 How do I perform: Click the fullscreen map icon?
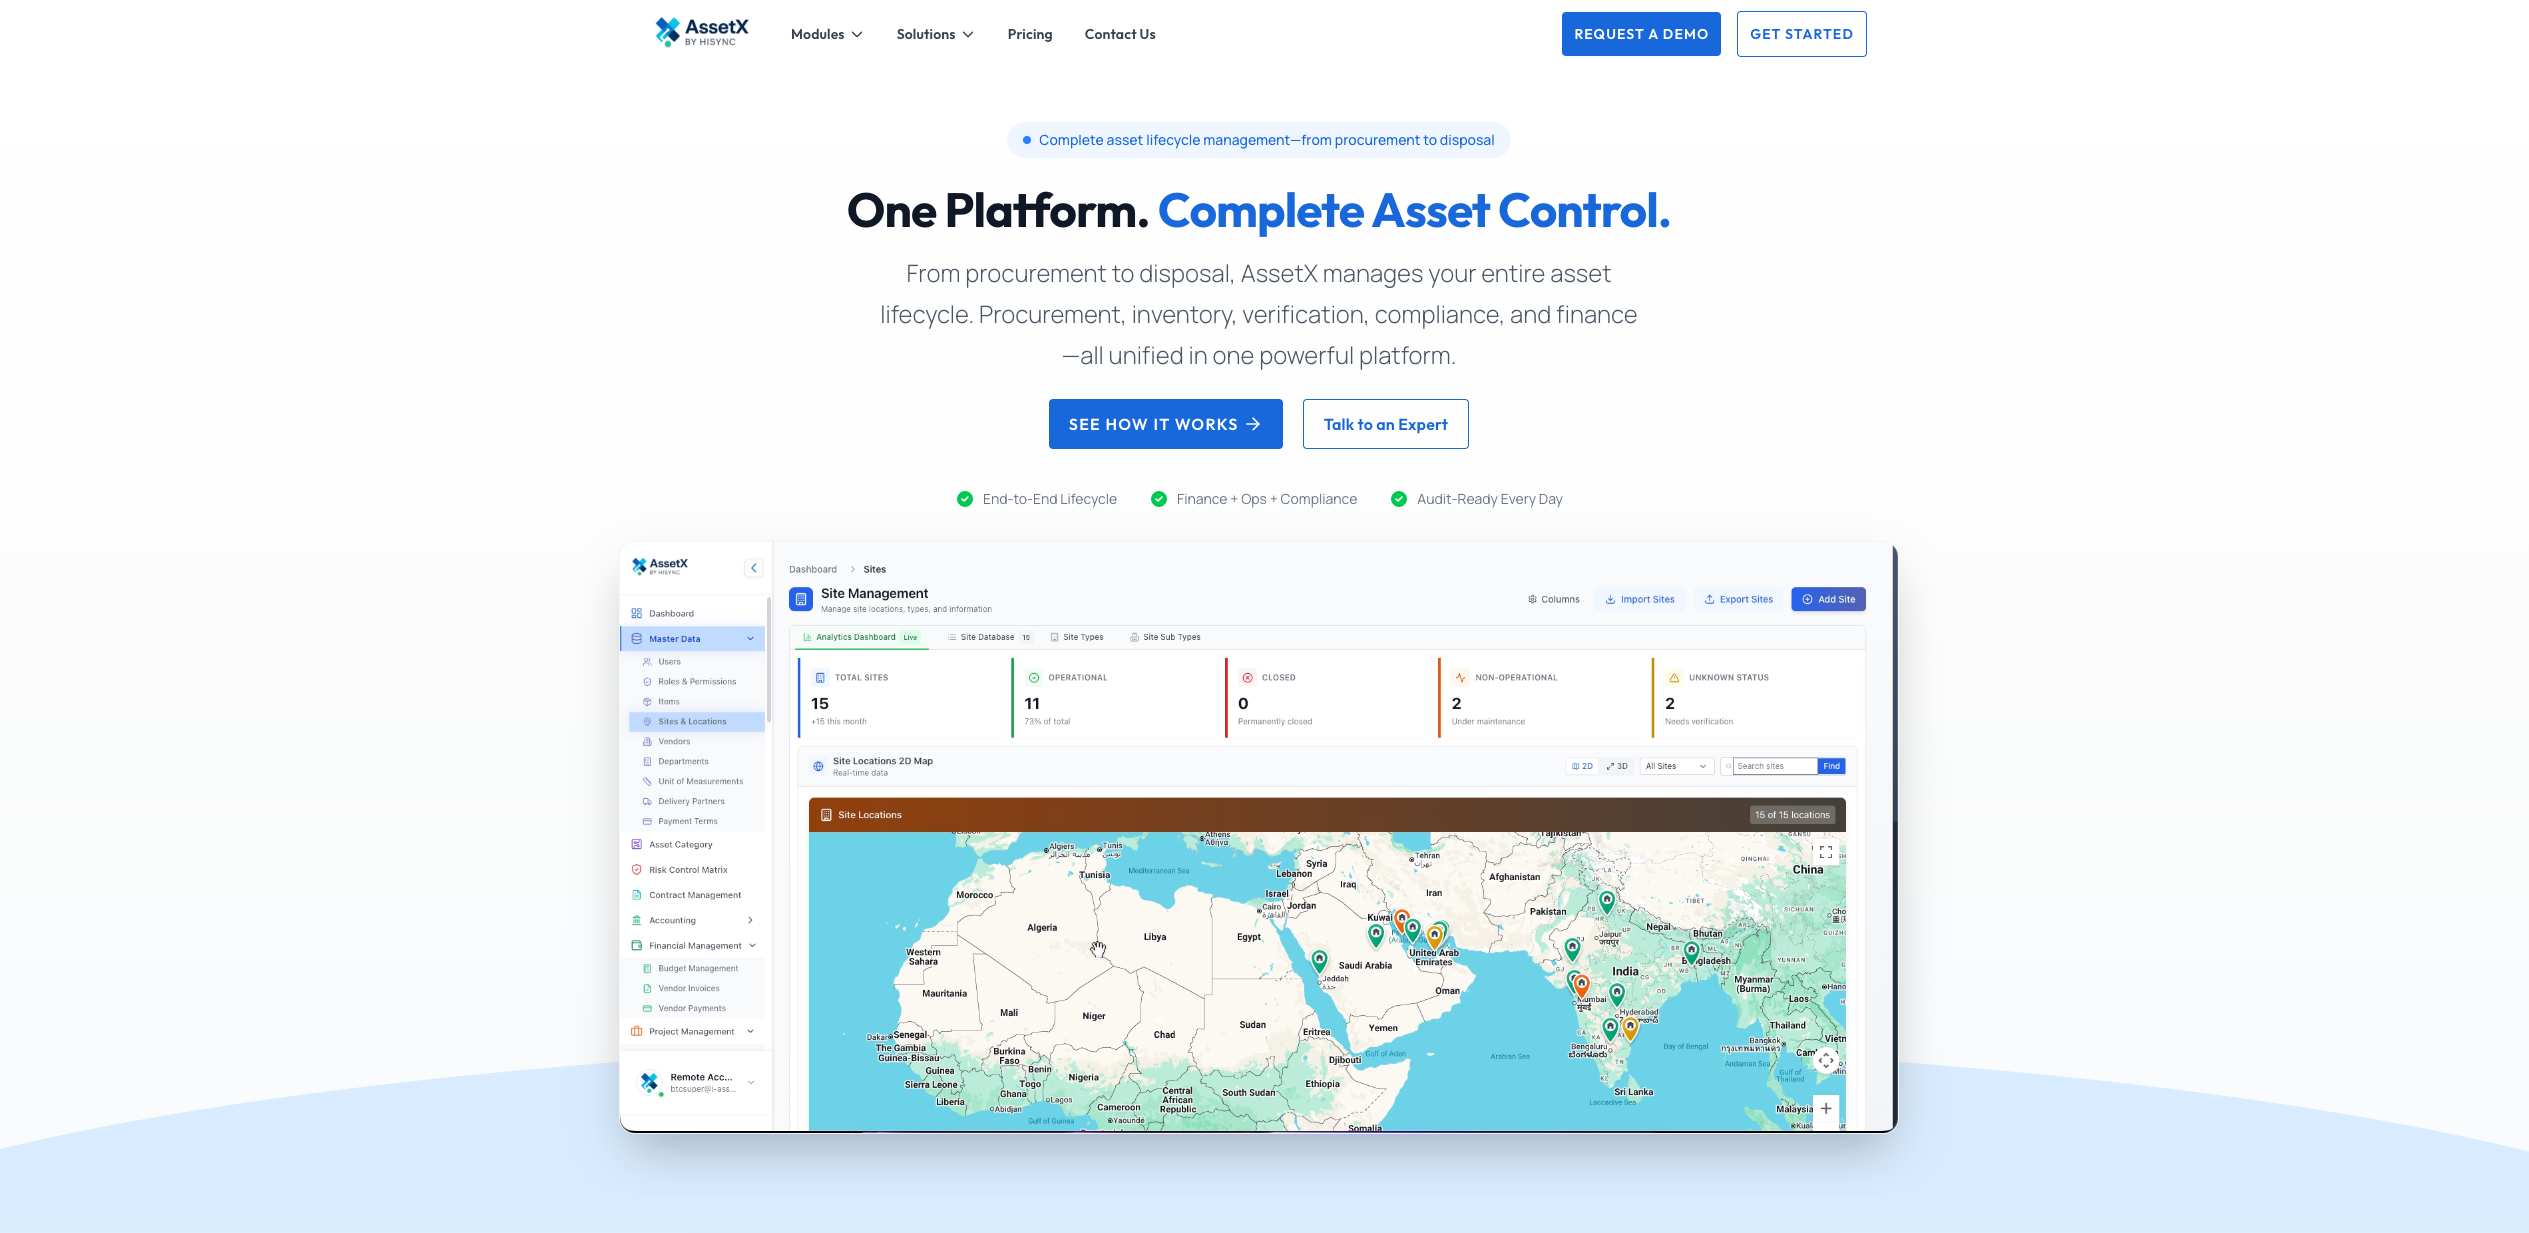tap(1825, 852)
